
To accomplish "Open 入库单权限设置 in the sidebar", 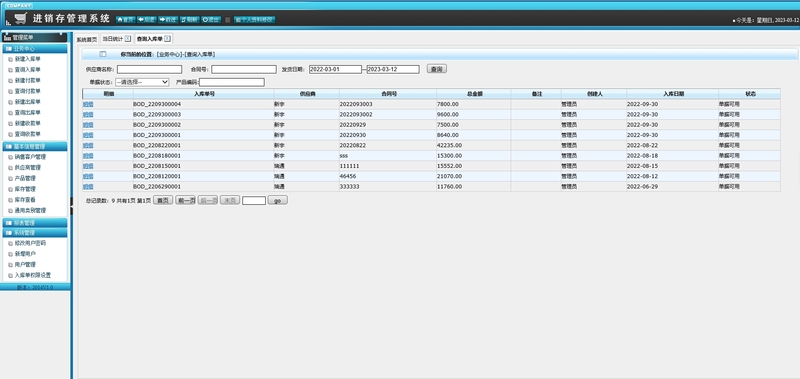I will coord(33,275).
